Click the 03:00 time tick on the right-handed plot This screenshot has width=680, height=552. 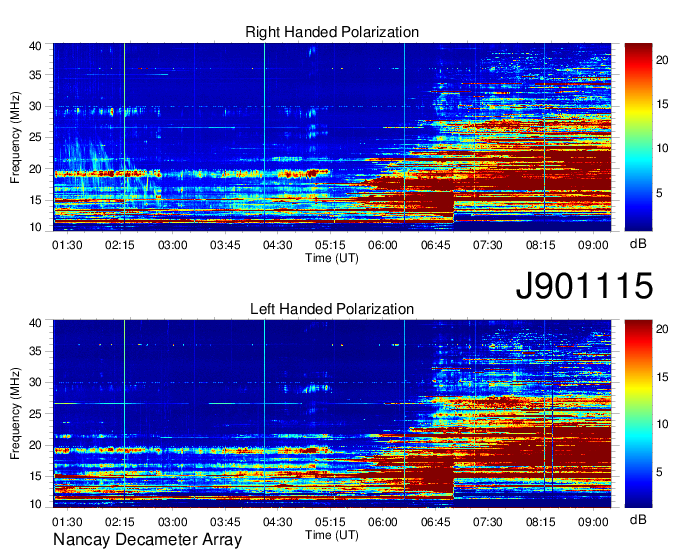pos(173,245)
